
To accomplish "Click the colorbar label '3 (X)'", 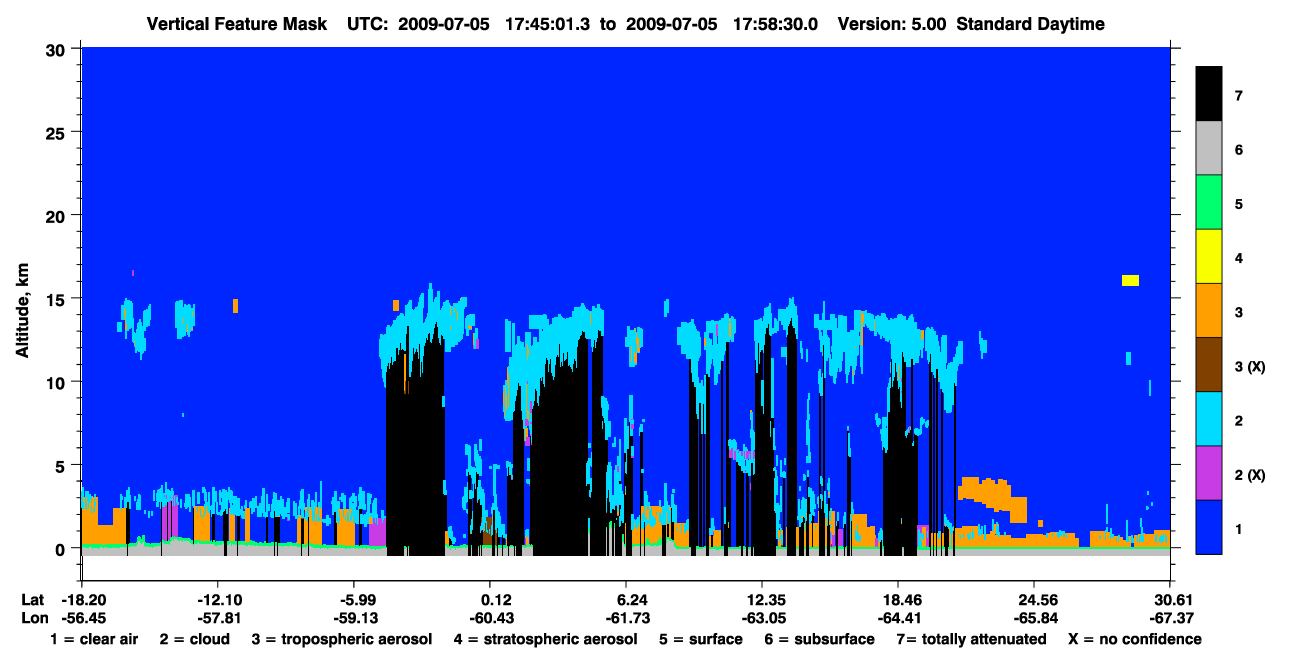I will (x=1250, y=366).
